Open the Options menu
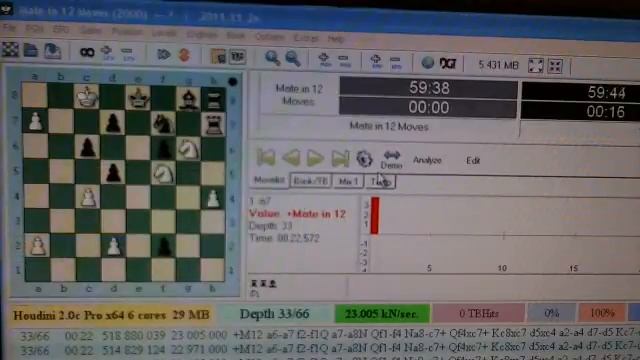Screen dimensions: 640x360 click(x=269, y=37)
